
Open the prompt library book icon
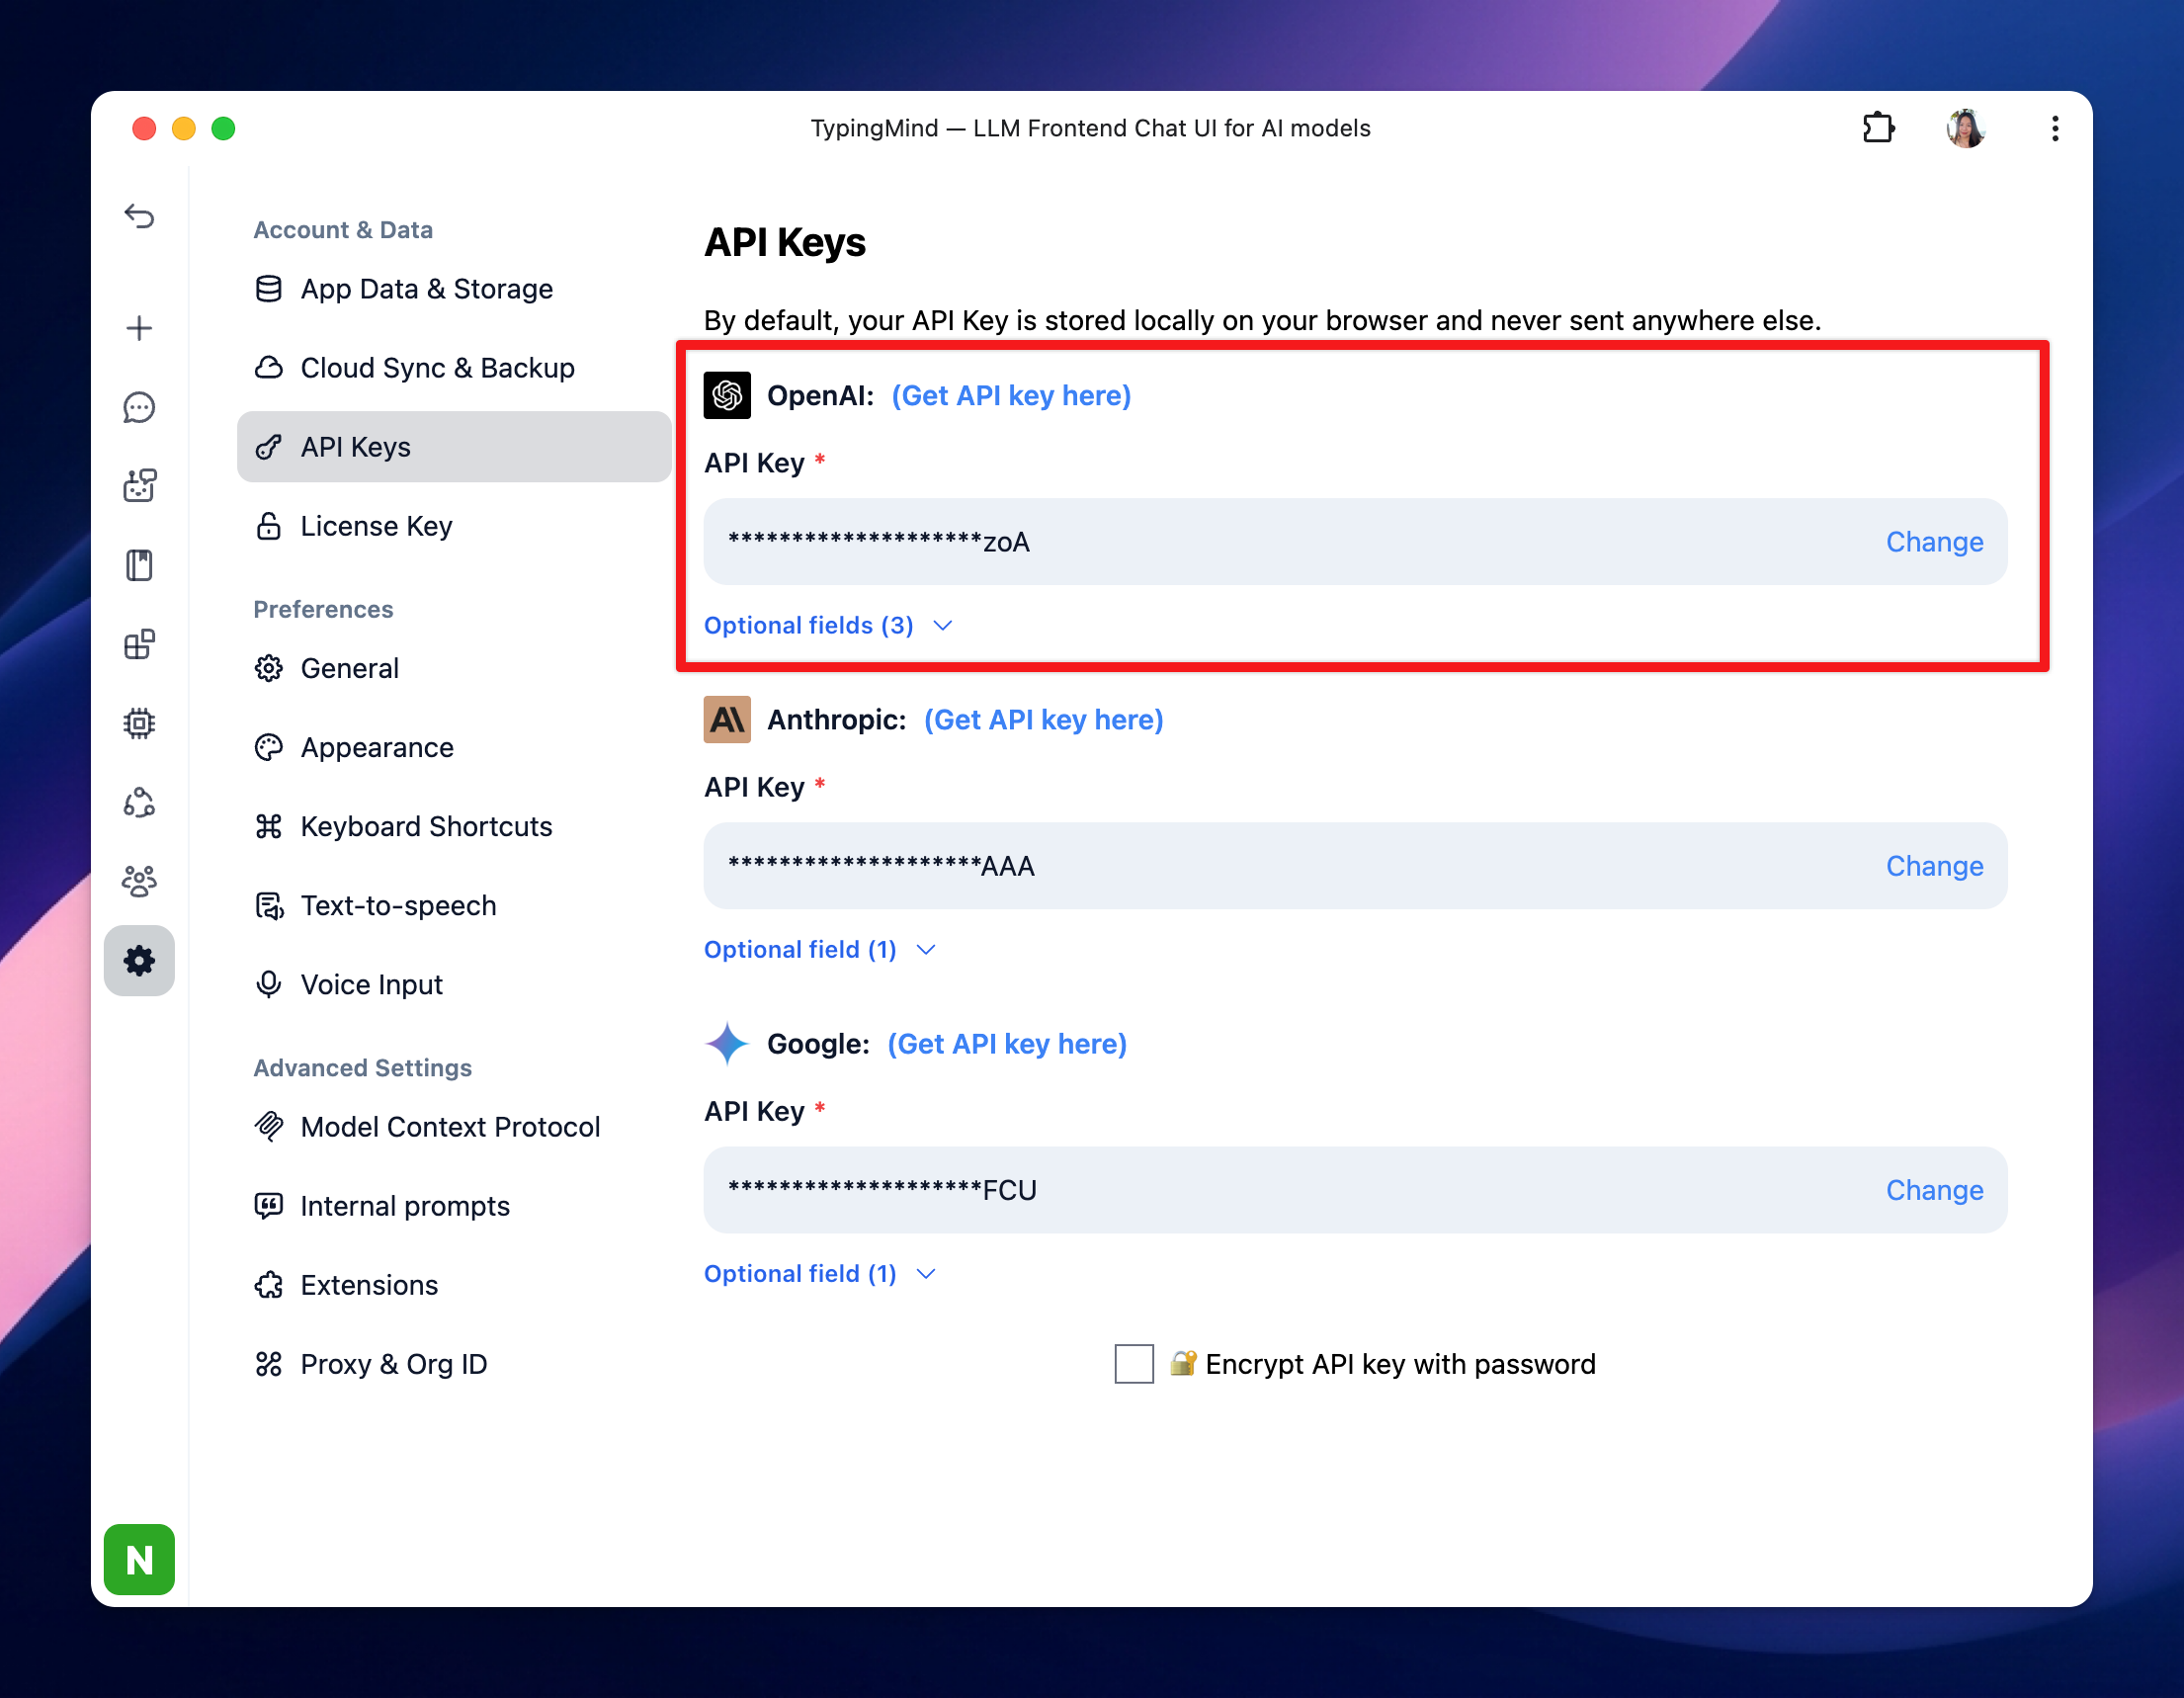coord(139,565)
